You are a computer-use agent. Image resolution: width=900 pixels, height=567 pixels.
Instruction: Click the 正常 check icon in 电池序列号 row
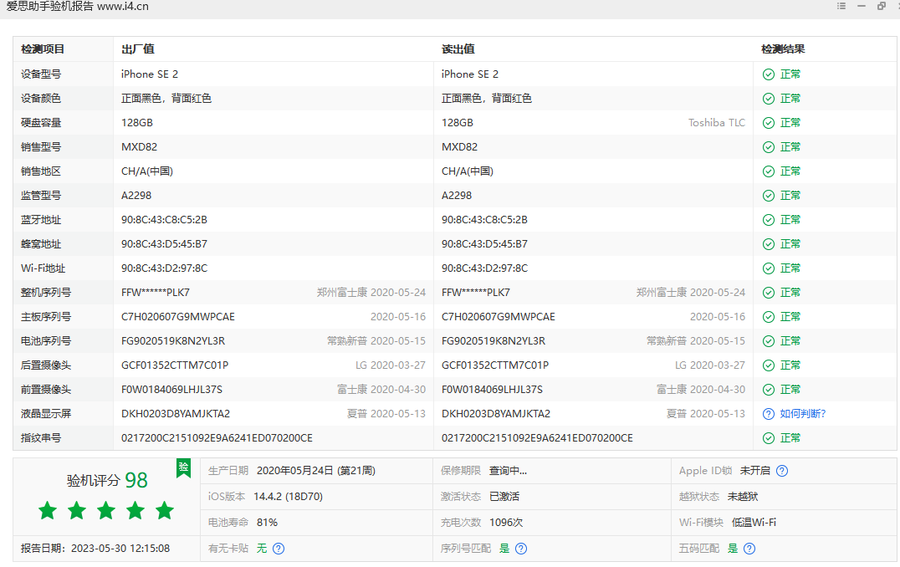point(769,341)
